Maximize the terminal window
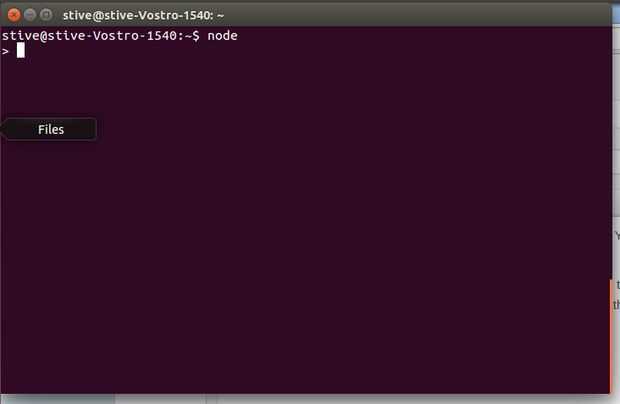Viewport: 620px width, 404px height. tap(46, 15)
